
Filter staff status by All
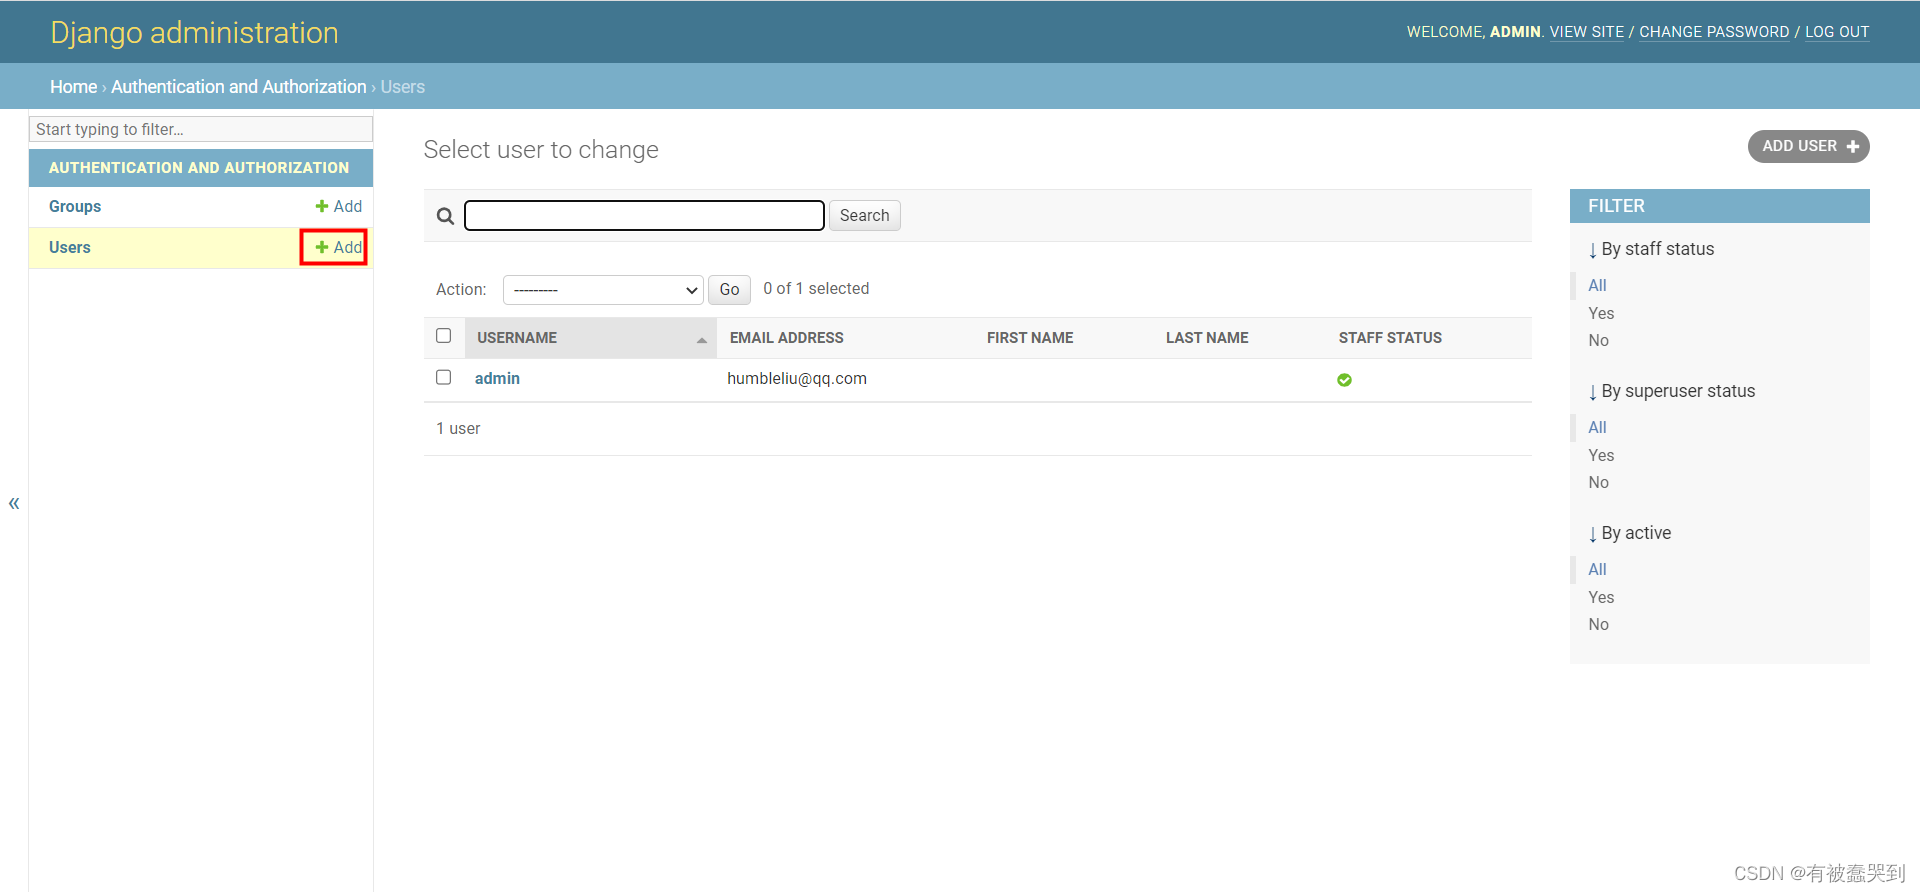(1597, 286)
